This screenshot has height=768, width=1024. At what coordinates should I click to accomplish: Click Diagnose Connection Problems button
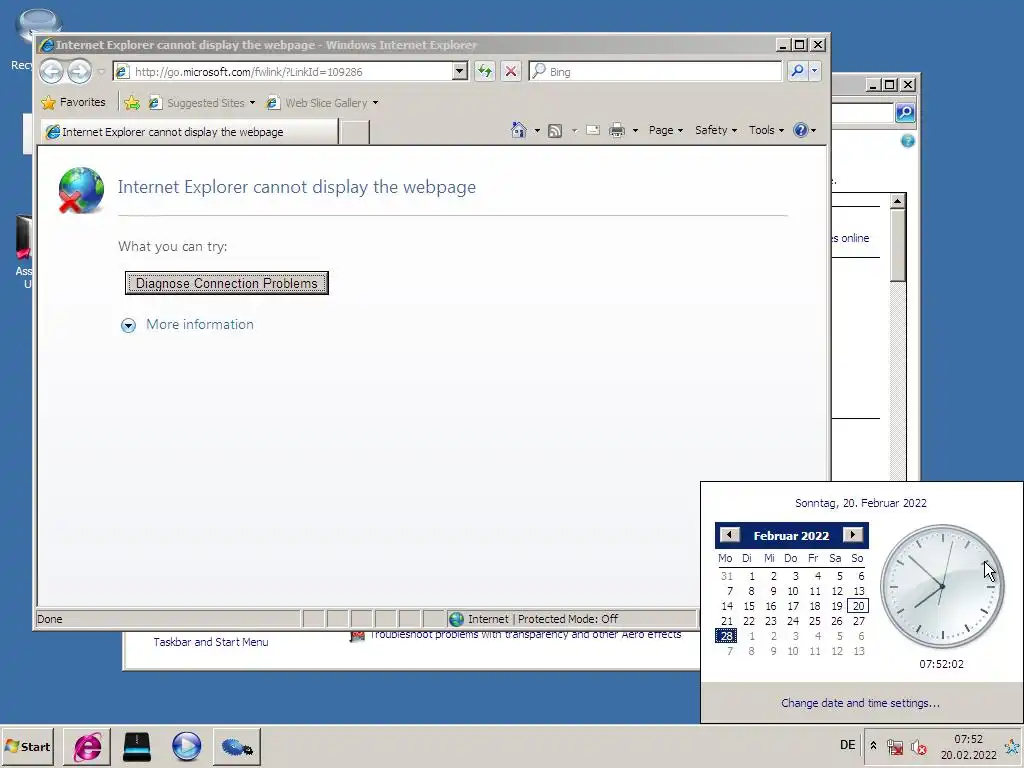[x=227, y=283]
